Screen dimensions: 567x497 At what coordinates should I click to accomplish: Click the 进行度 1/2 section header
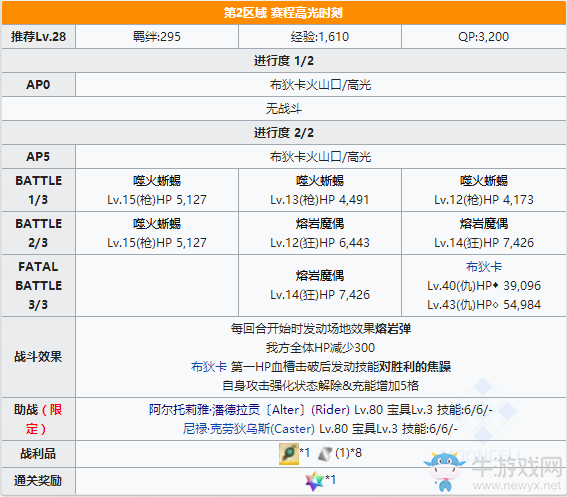point(284,61)
